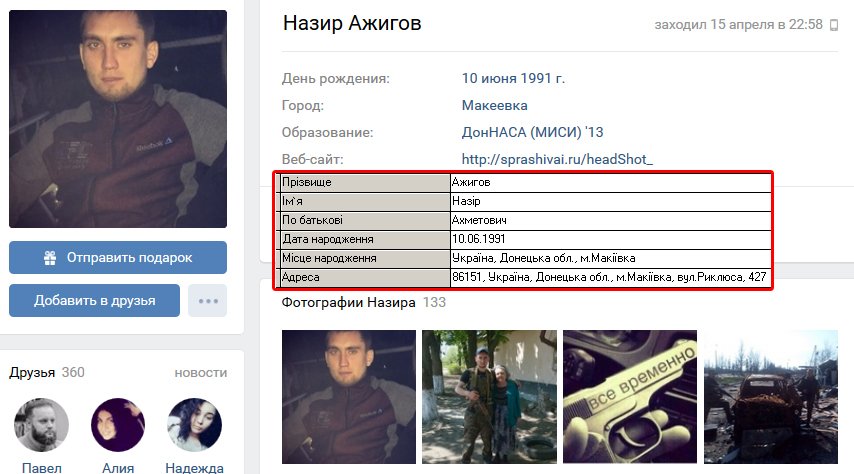Click Добавить в друзья button

(94, 301)
